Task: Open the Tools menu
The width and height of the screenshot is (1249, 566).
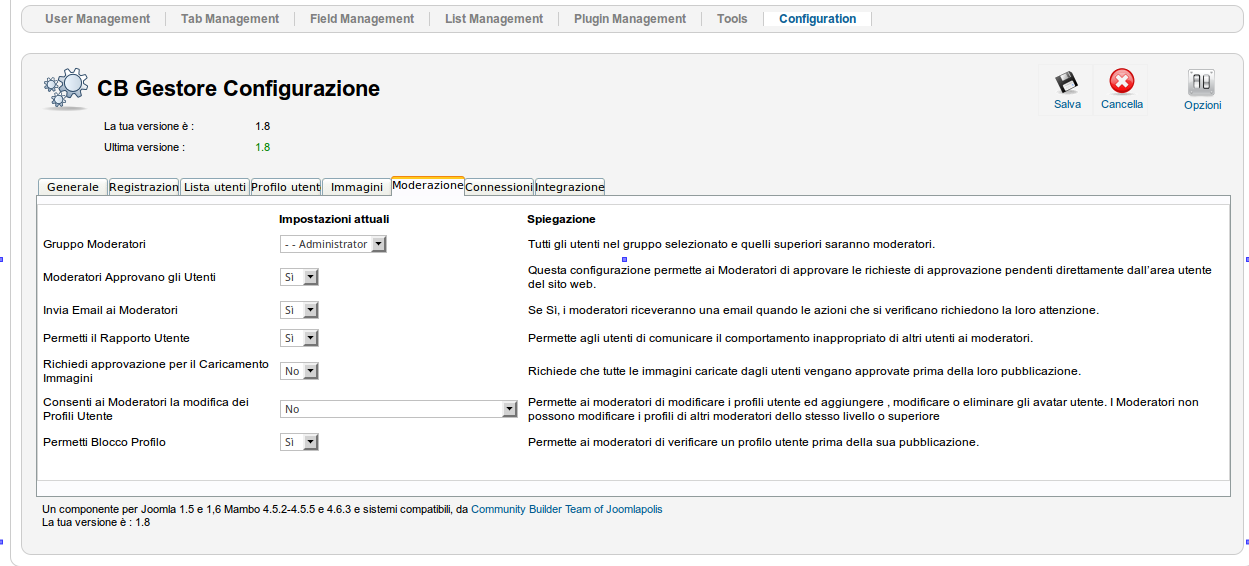Action: pyautogui.click(x=732, y=19)
